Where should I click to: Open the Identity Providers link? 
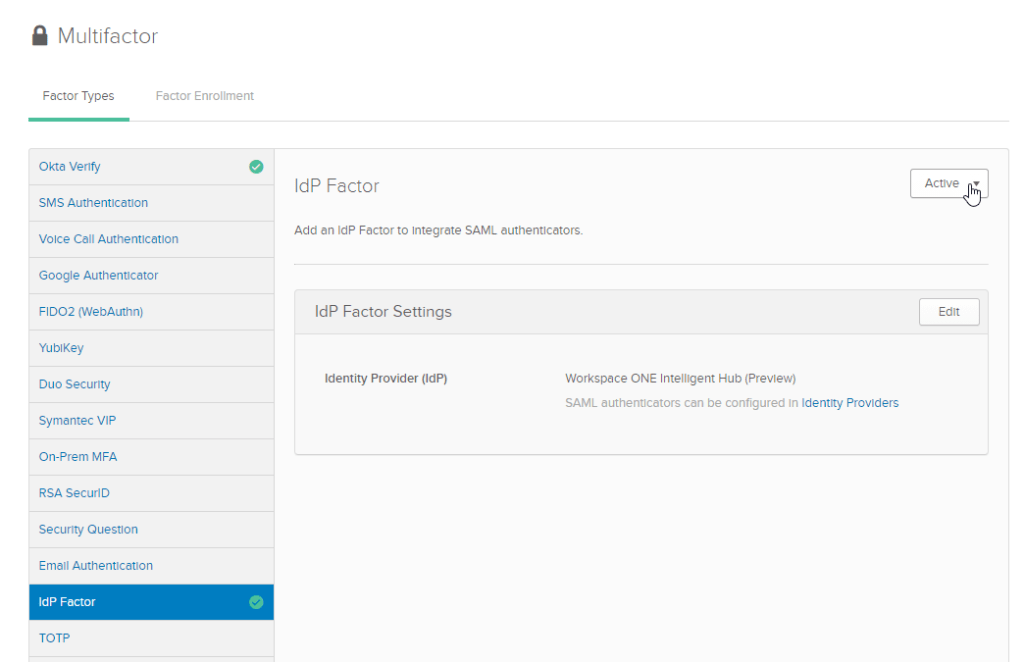[849, 403]
